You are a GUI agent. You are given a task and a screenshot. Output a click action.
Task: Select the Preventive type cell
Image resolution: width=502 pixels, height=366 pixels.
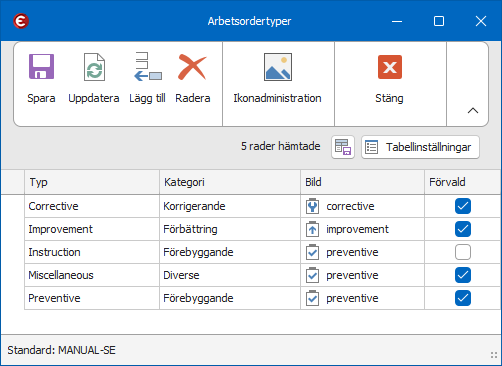tap(92, 298)
